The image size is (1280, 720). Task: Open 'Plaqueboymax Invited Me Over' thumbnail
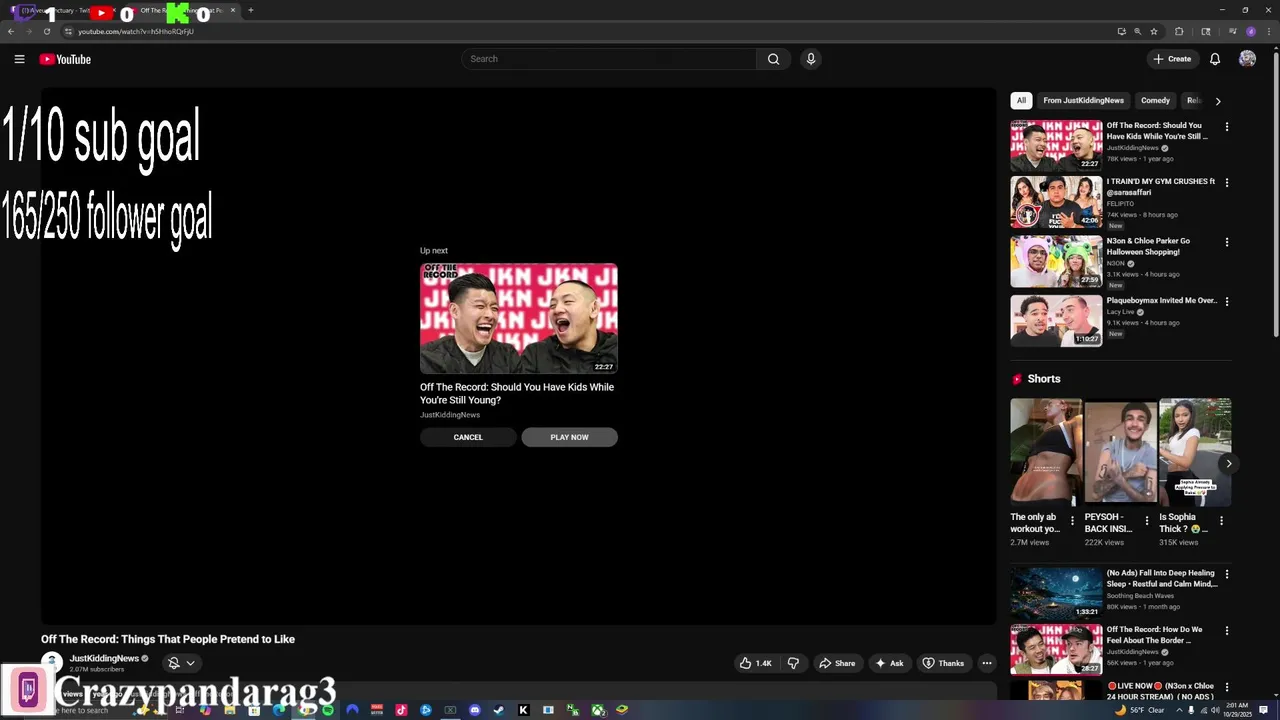click(1056, 320)
